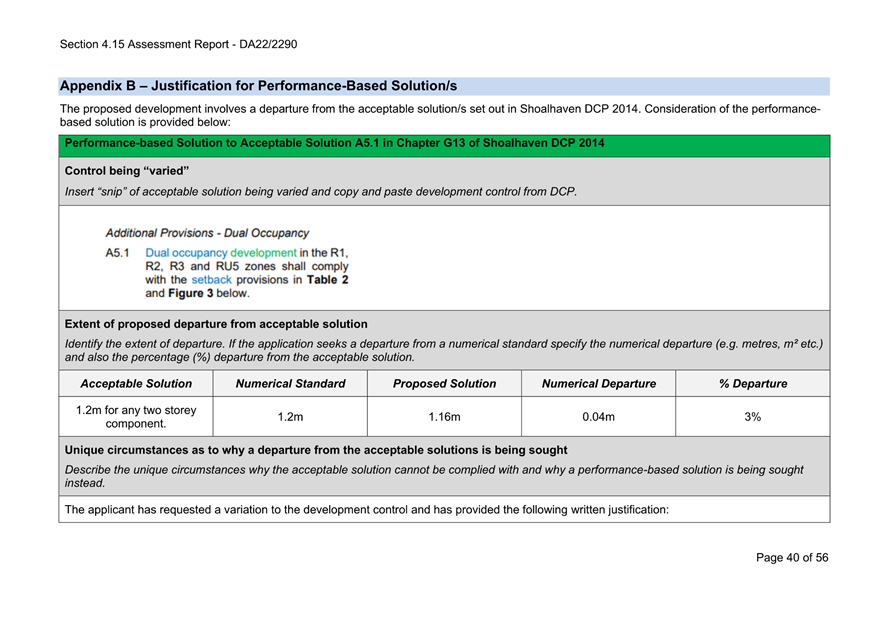Click 'Additional Provisions - Dual Occupancy' italic text
This screenshot has width=888, height=628.
point(207,233)
